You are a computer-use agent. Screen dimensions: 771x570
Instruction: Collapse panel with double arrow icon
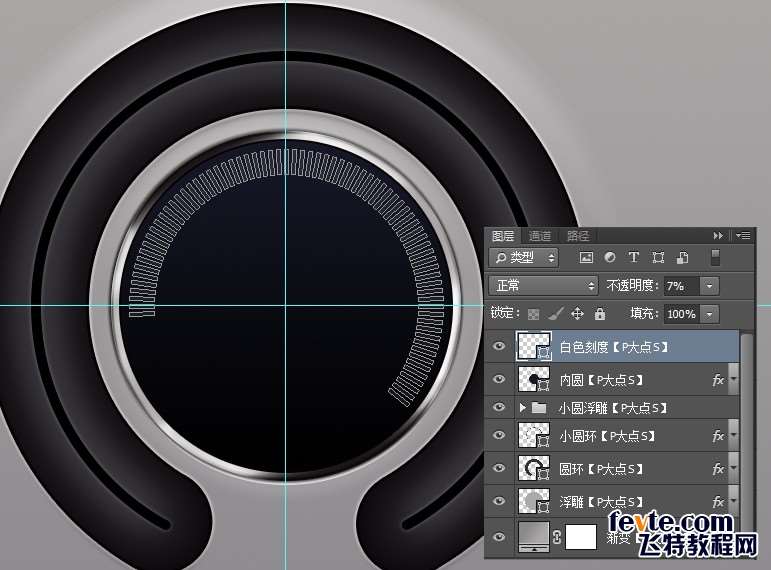pyautogui.click(x=718, y=236)
